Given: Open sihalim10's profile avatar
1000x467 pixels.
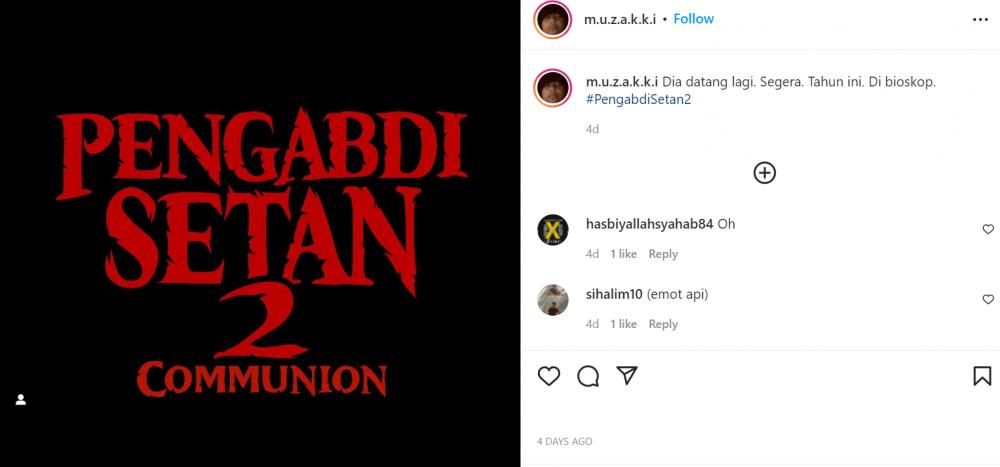Looking at the screenshot, I should point(553,300).
